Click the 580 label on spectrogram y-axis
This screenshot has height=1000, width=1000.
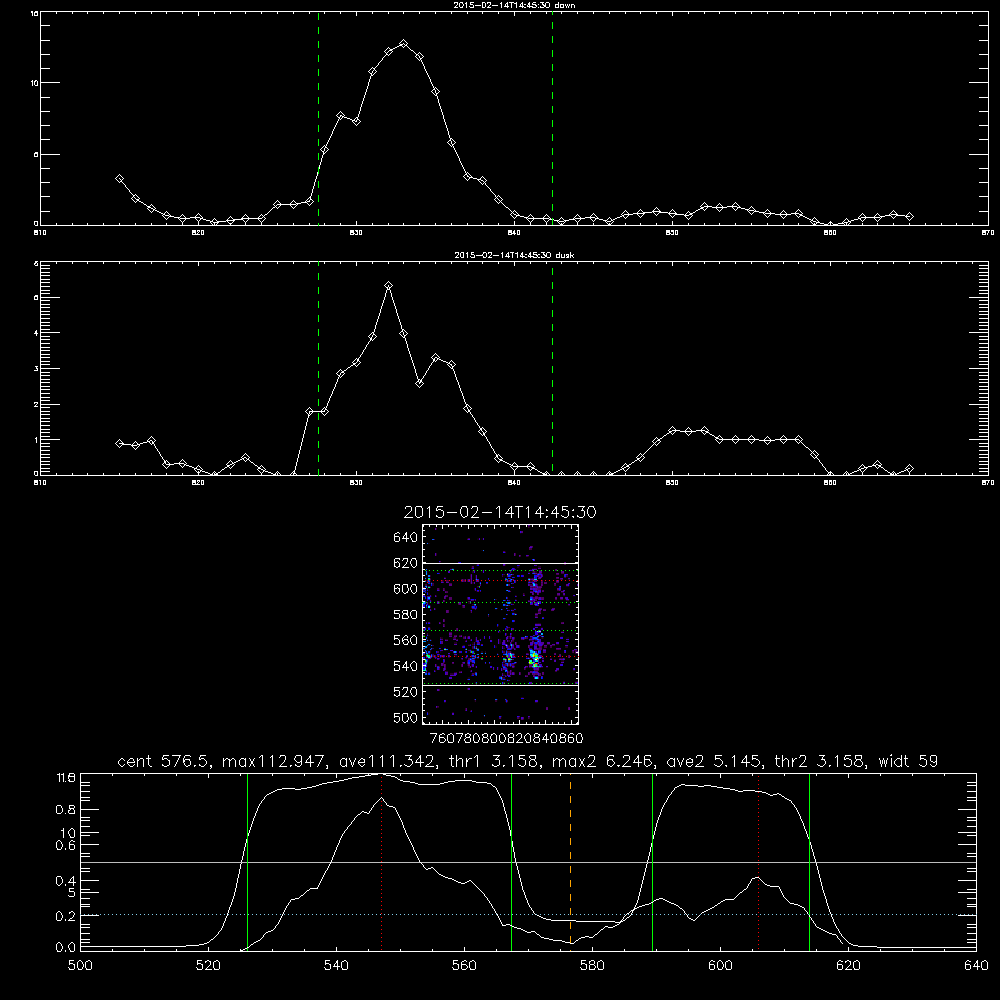point(405,615)
